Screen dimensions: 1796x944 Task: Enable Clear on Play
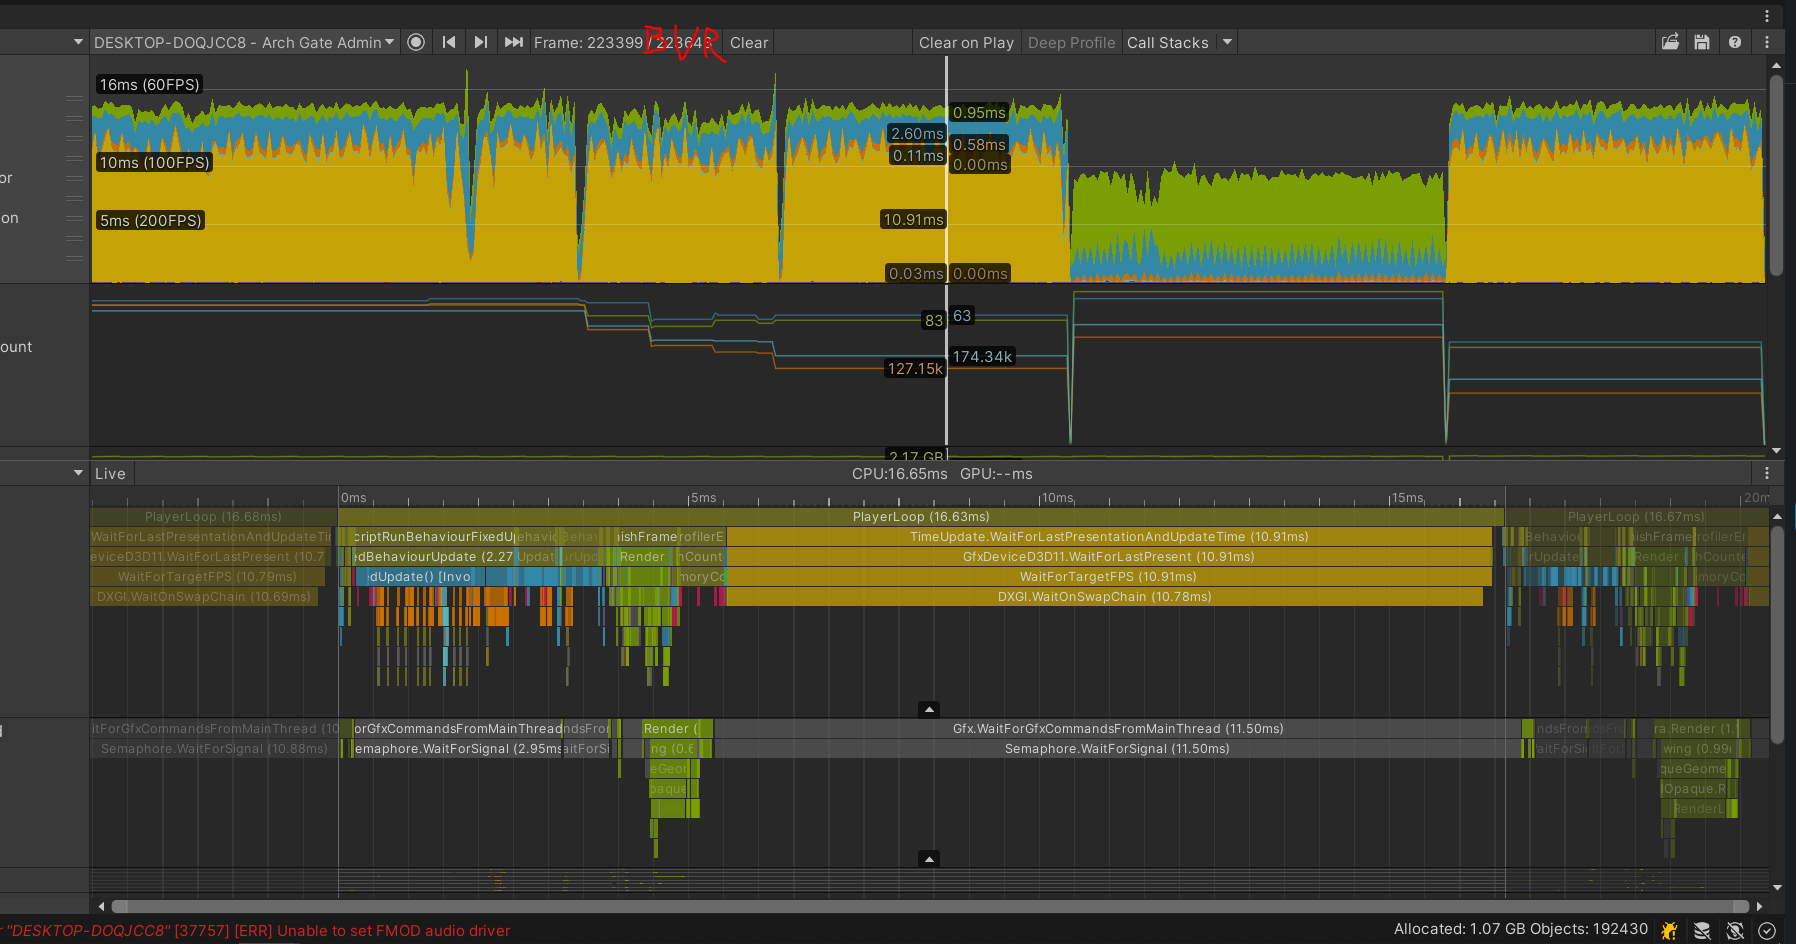(x=965, y=42)
